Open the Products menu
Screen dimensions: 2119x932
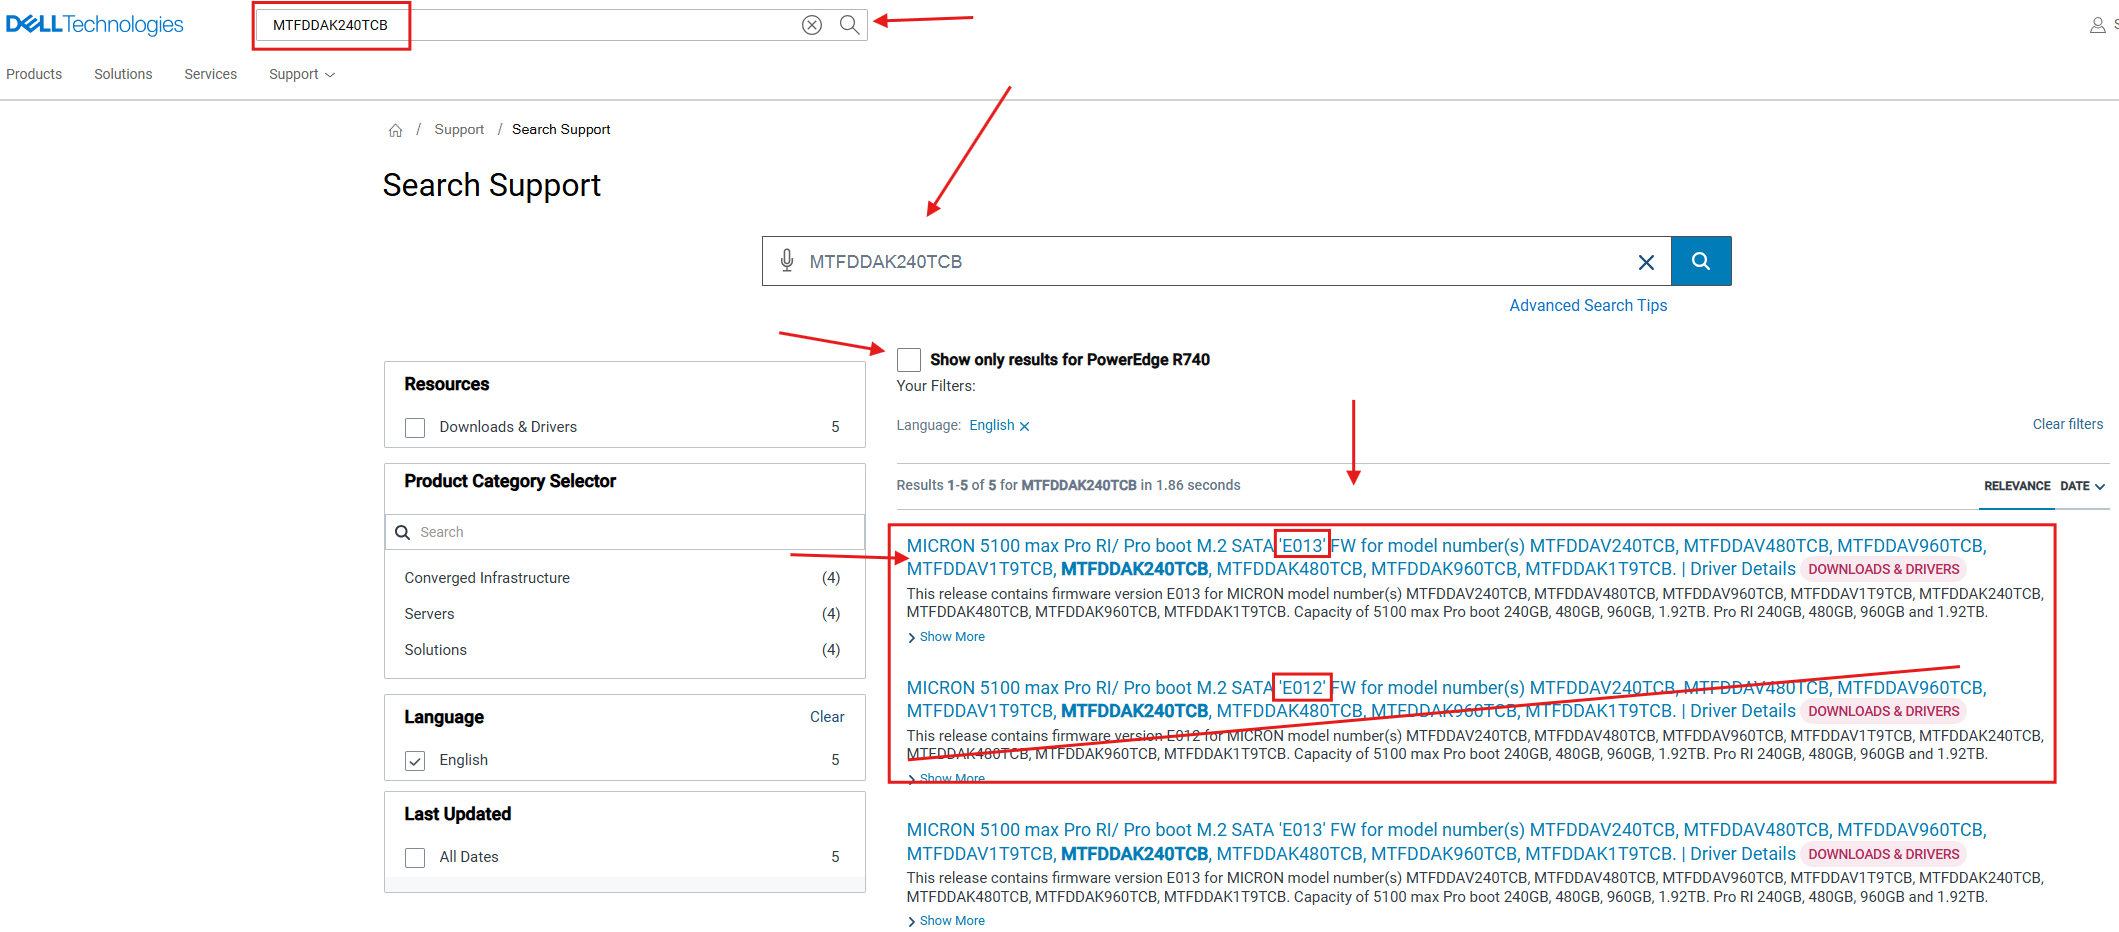pos(34,74)
